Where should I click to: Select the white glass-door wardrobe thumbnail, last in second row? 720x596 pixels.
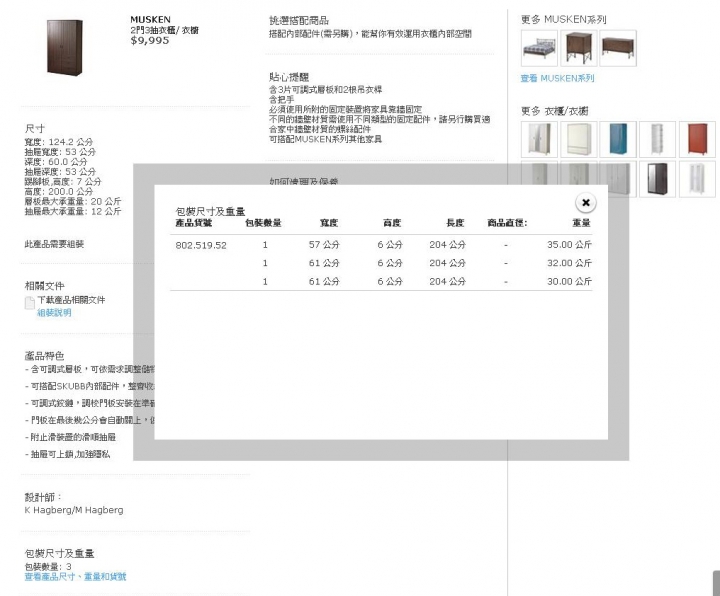pyautogui.click(x=697, y=179)
